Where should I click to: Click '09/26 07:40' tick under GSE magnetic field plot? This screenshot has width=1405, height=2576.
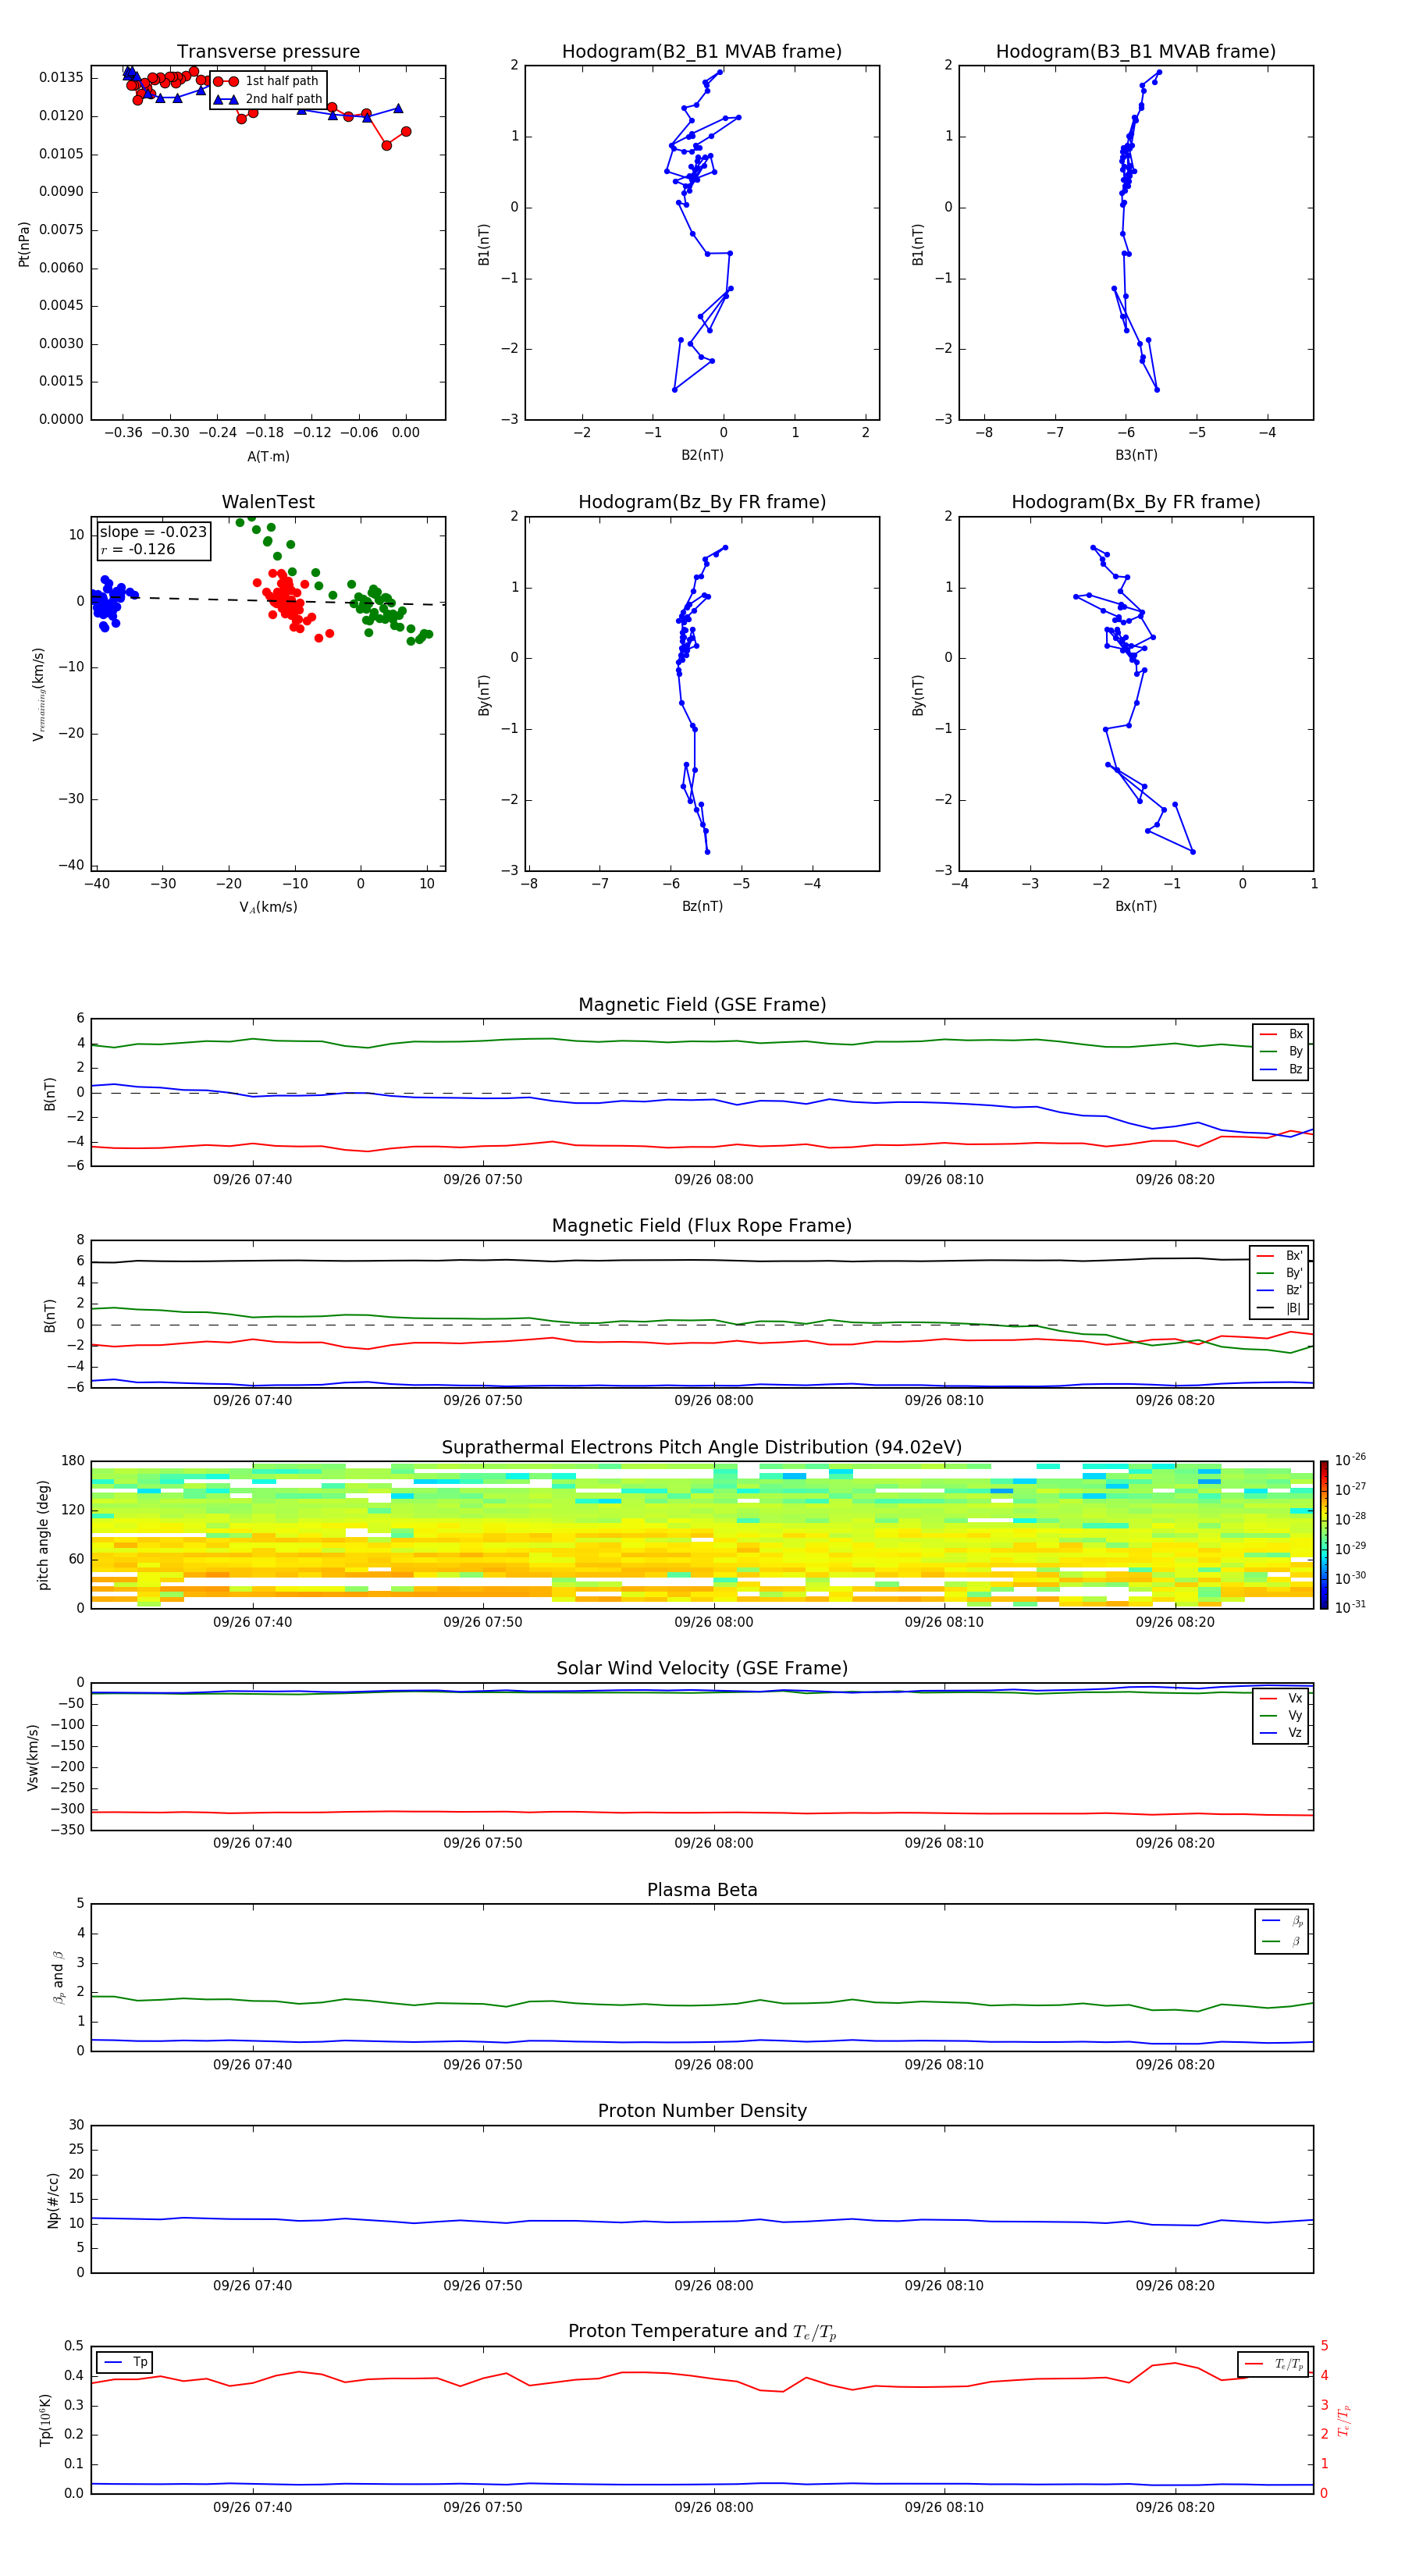pos(253,1180)
